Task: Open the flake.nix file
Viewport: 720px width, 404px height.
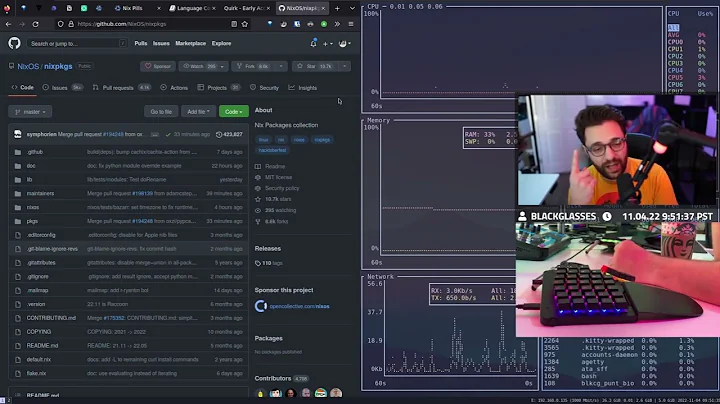Action: [36, 373]
